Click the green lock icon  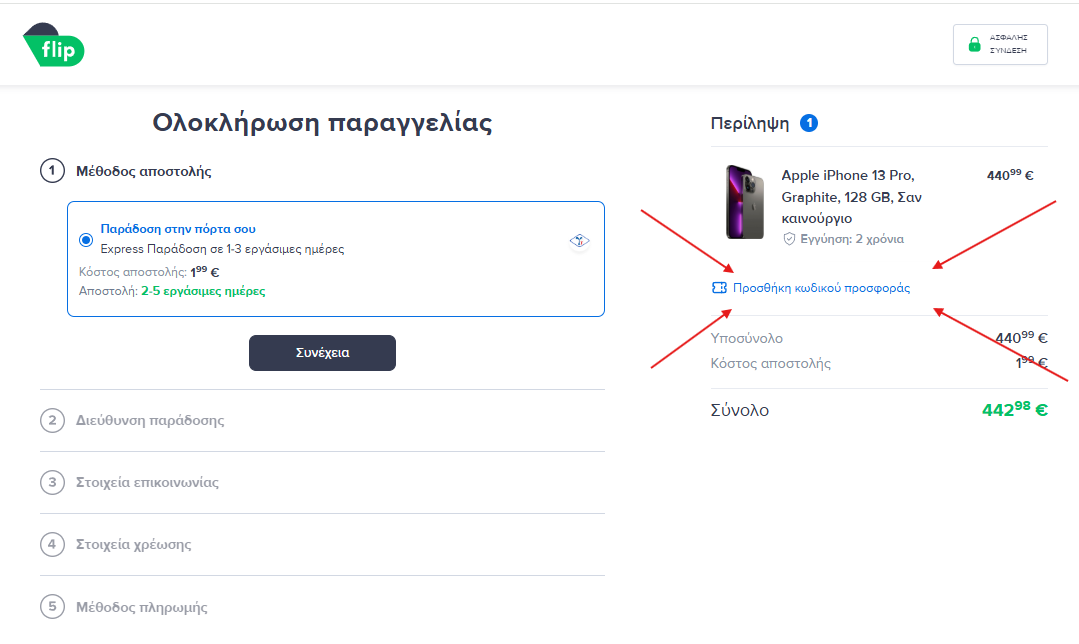(974, 44)
